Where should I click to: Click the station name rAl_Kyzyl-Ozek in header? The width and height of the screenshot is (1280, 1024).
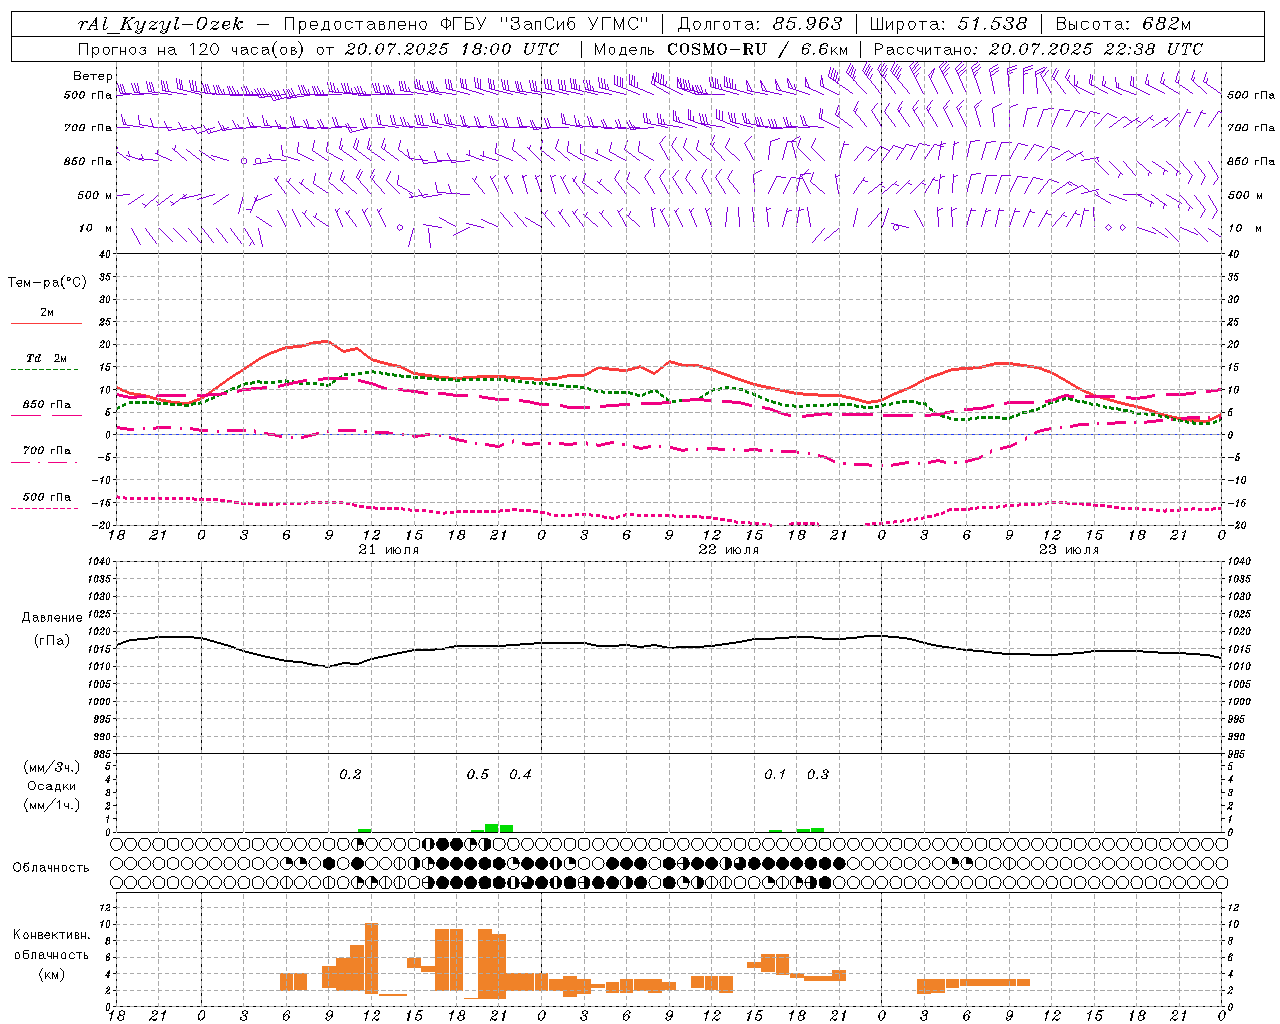tap(160, 24)
